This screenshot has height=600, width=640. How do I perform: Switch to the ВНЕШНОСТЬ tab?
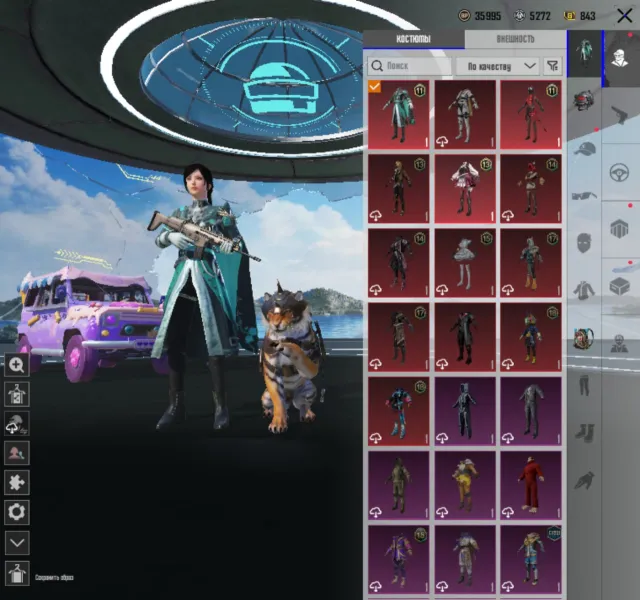515,39
